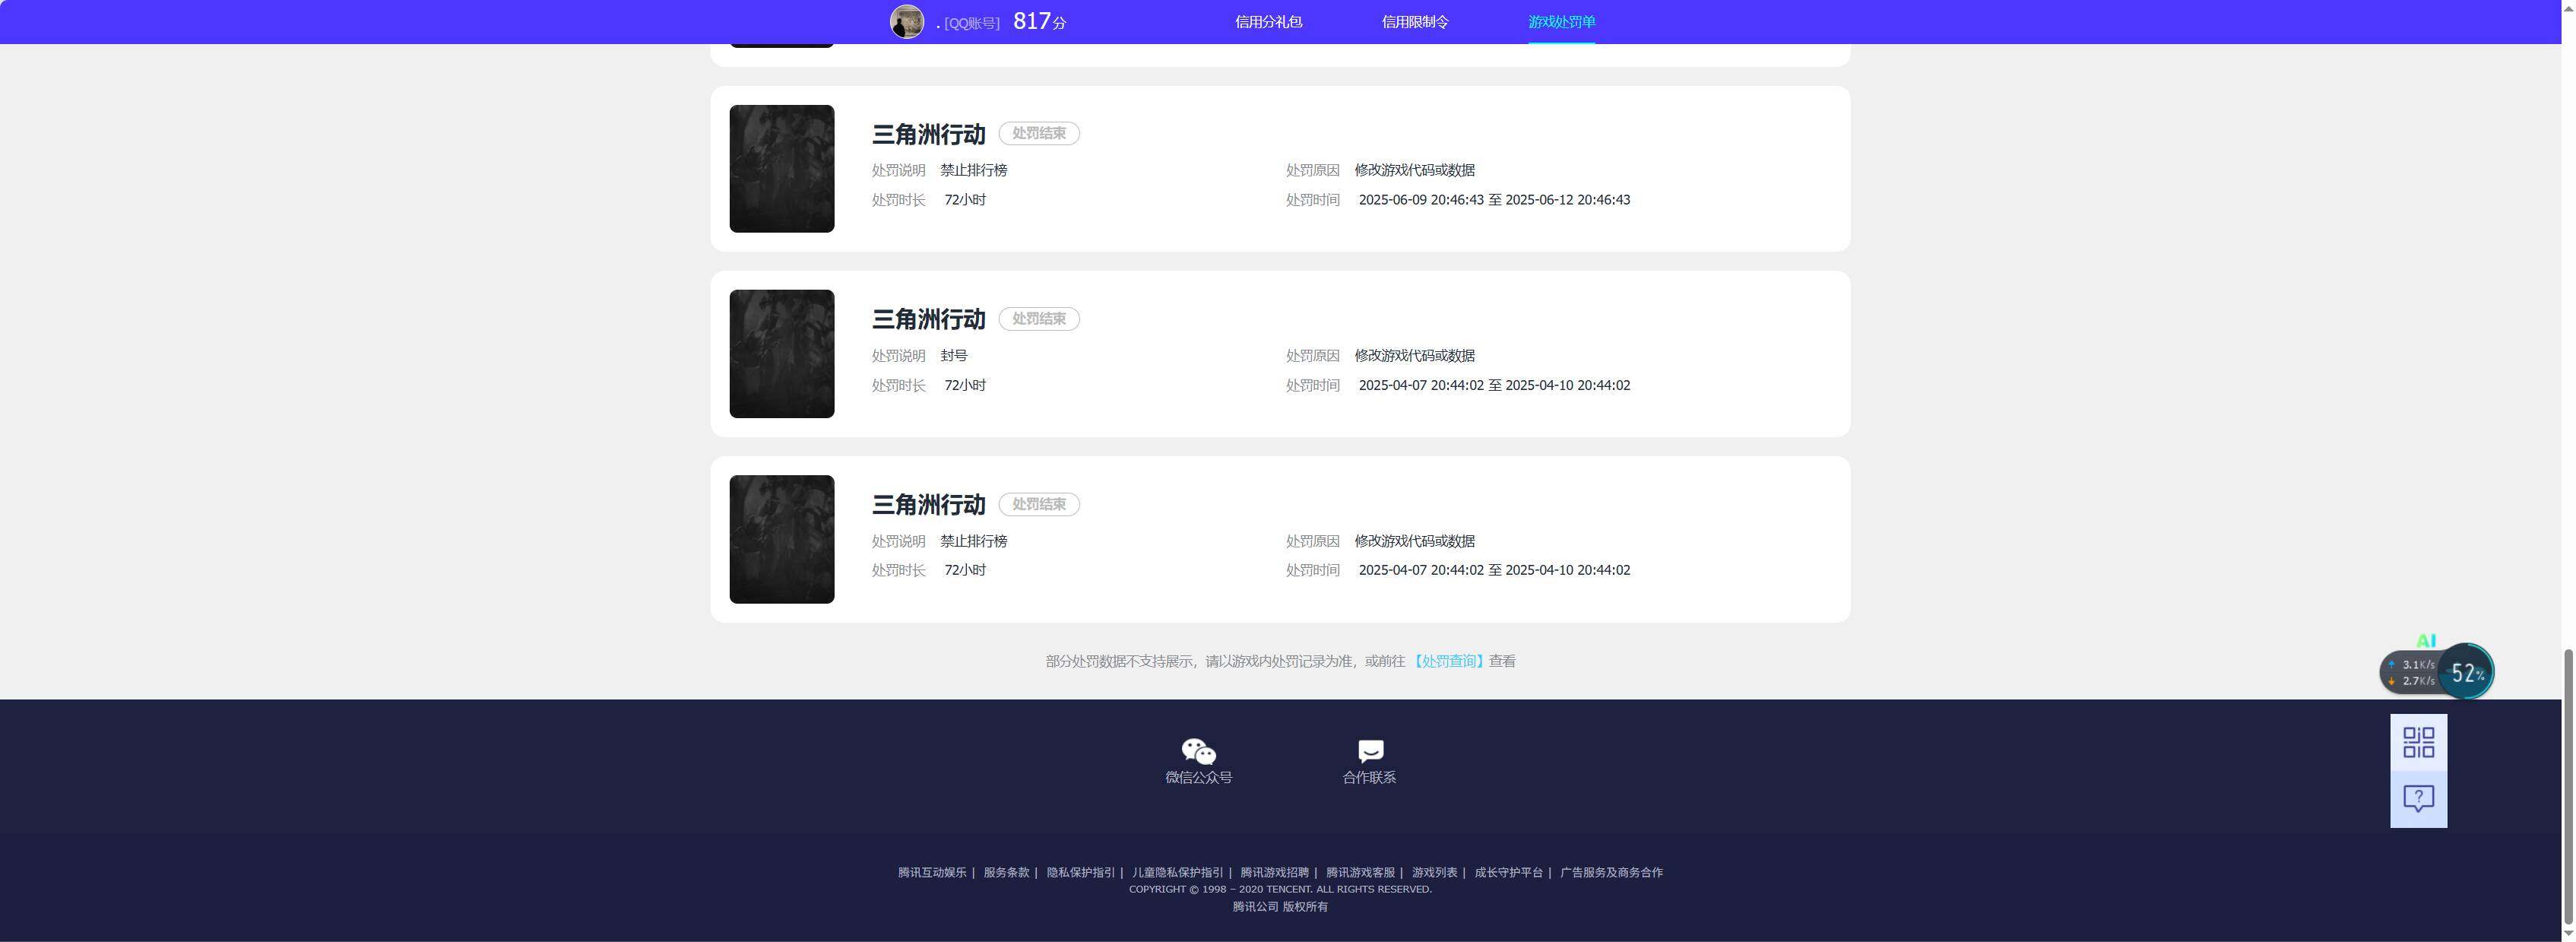Click game thumbnail of 2025-06-09 penalty
The image size is (2576, 942).
(x=781, y=169)
